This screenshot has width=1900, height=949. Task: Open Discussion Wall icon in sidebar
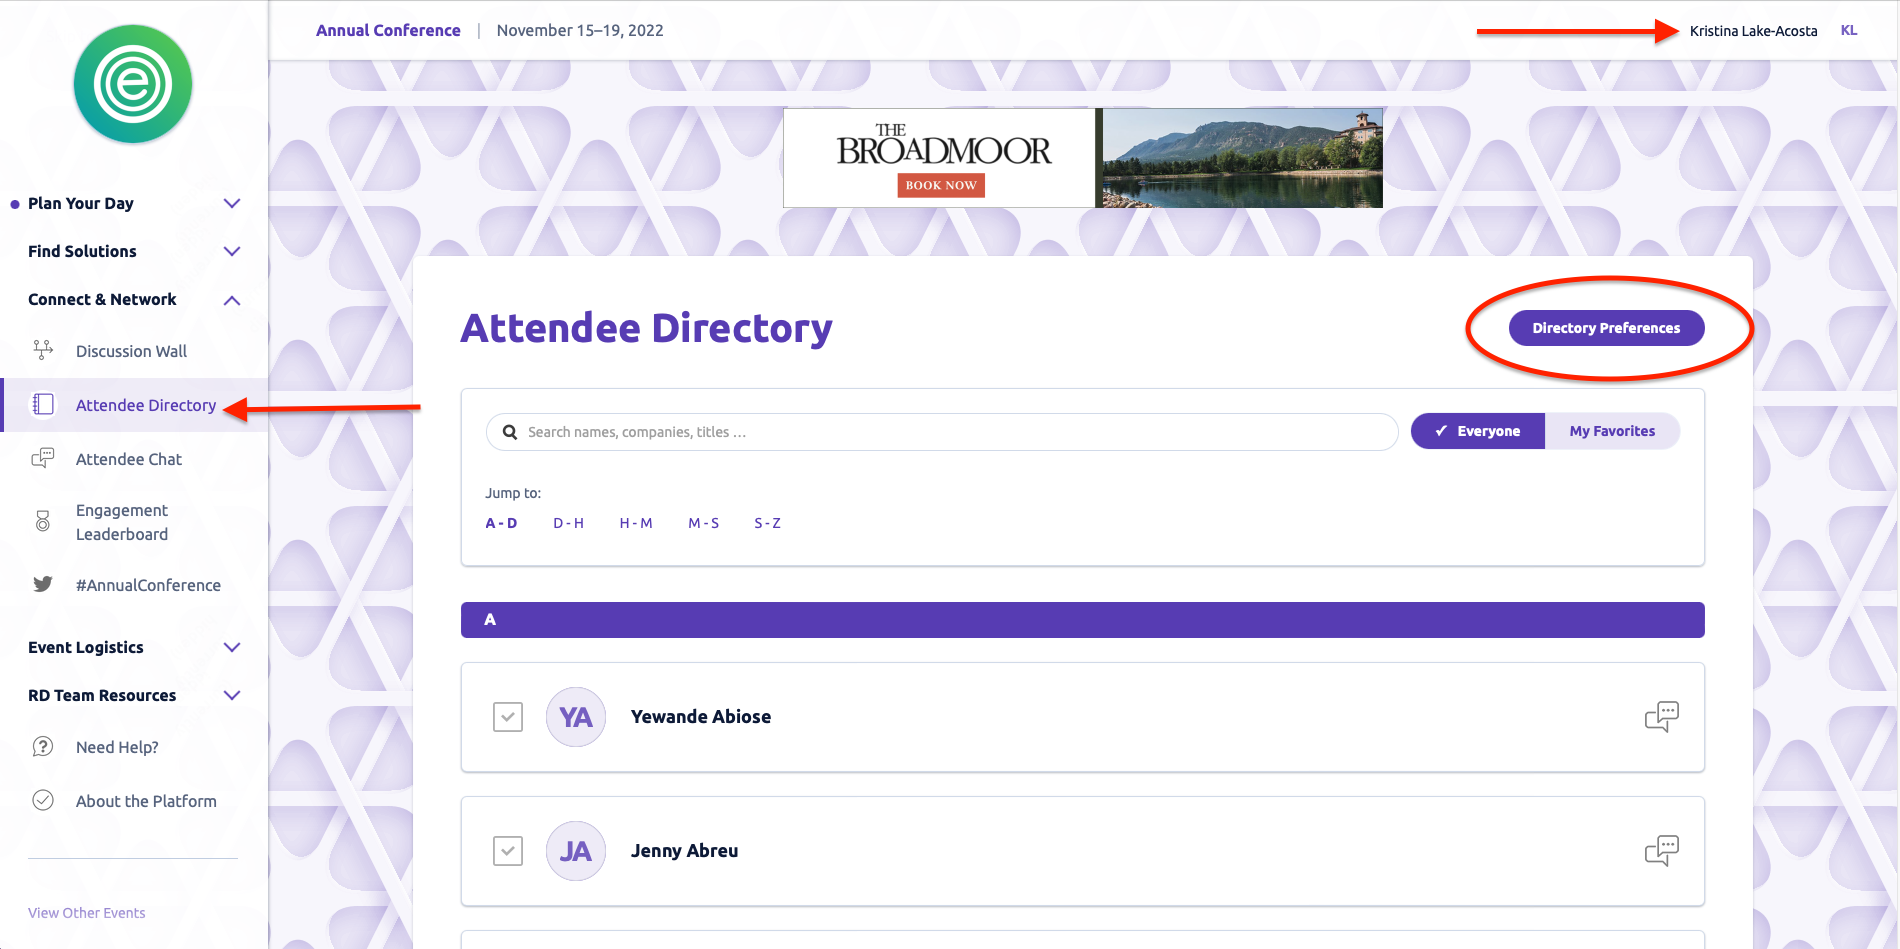point(43,350)
